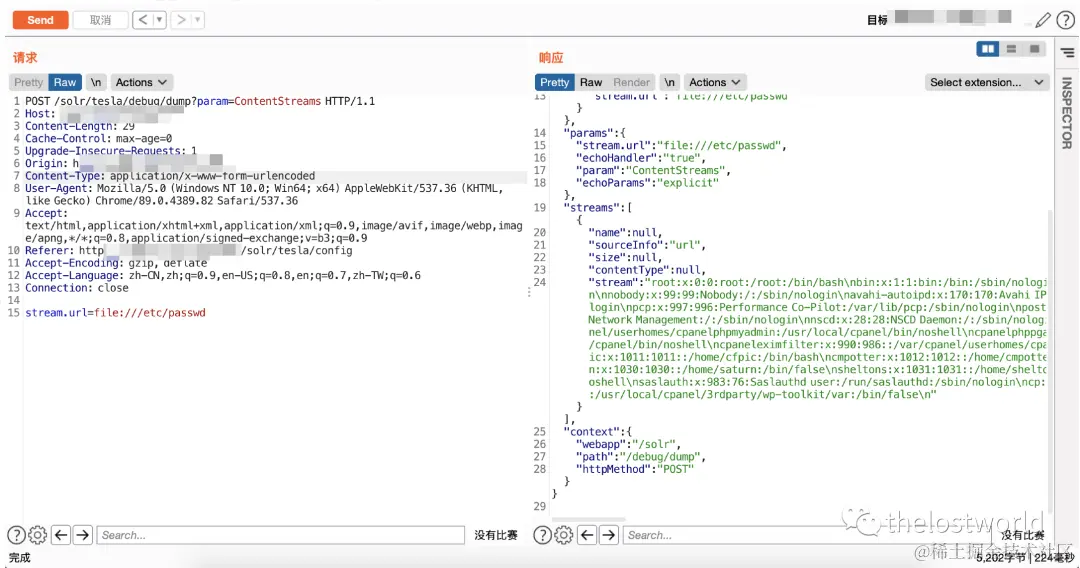
Task: Click the Content-Type header line
Action: click(x=170, y=176)
